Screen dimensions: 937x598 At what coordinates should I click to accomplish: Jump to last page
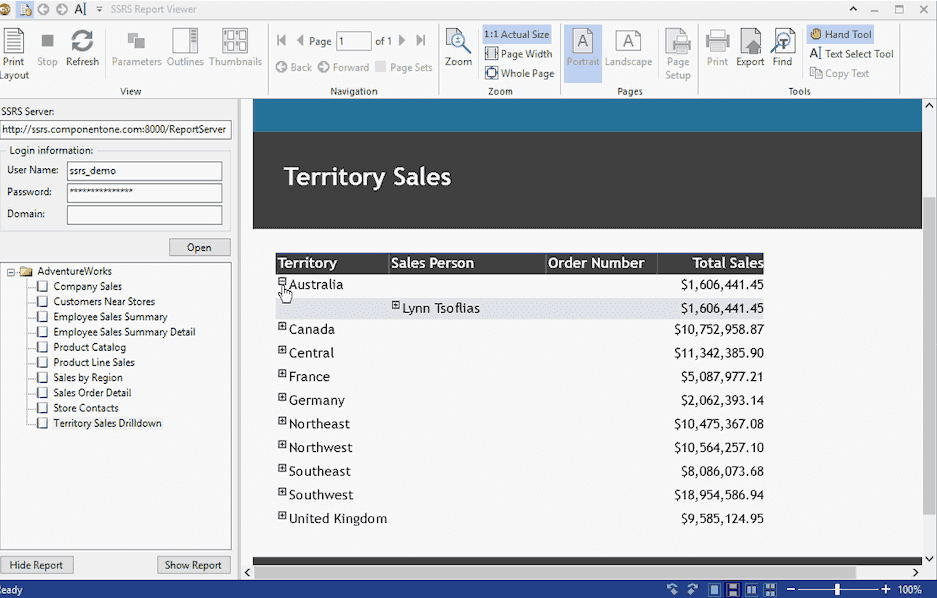[421, 41]
